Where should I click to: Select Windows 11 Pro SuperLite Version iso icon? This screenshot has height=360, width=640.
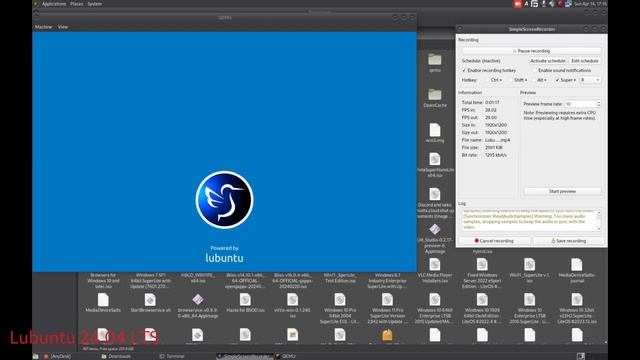(x=387, y=300)
